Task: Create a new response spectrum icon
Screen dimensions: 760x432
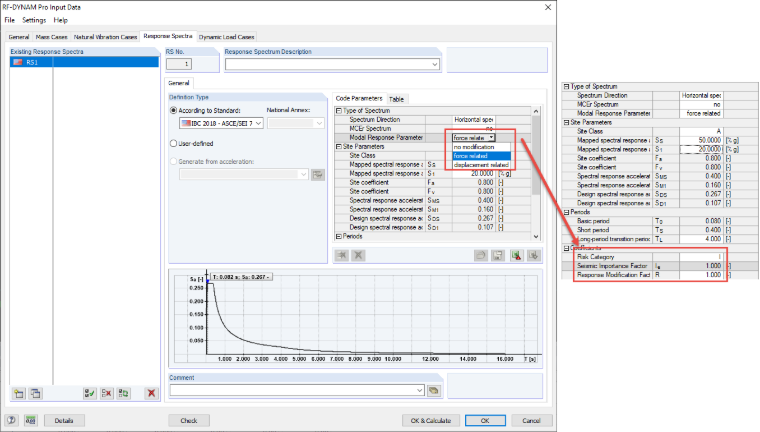Action: tap(19, 393)
